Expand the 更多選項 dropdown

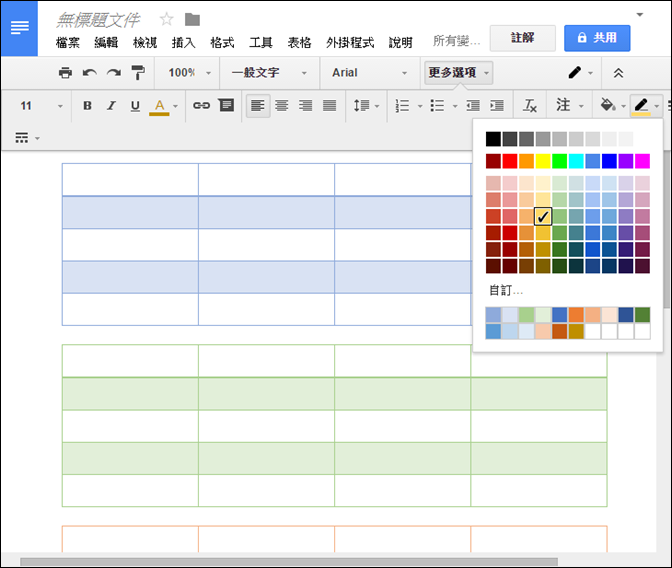click(458, 73)
